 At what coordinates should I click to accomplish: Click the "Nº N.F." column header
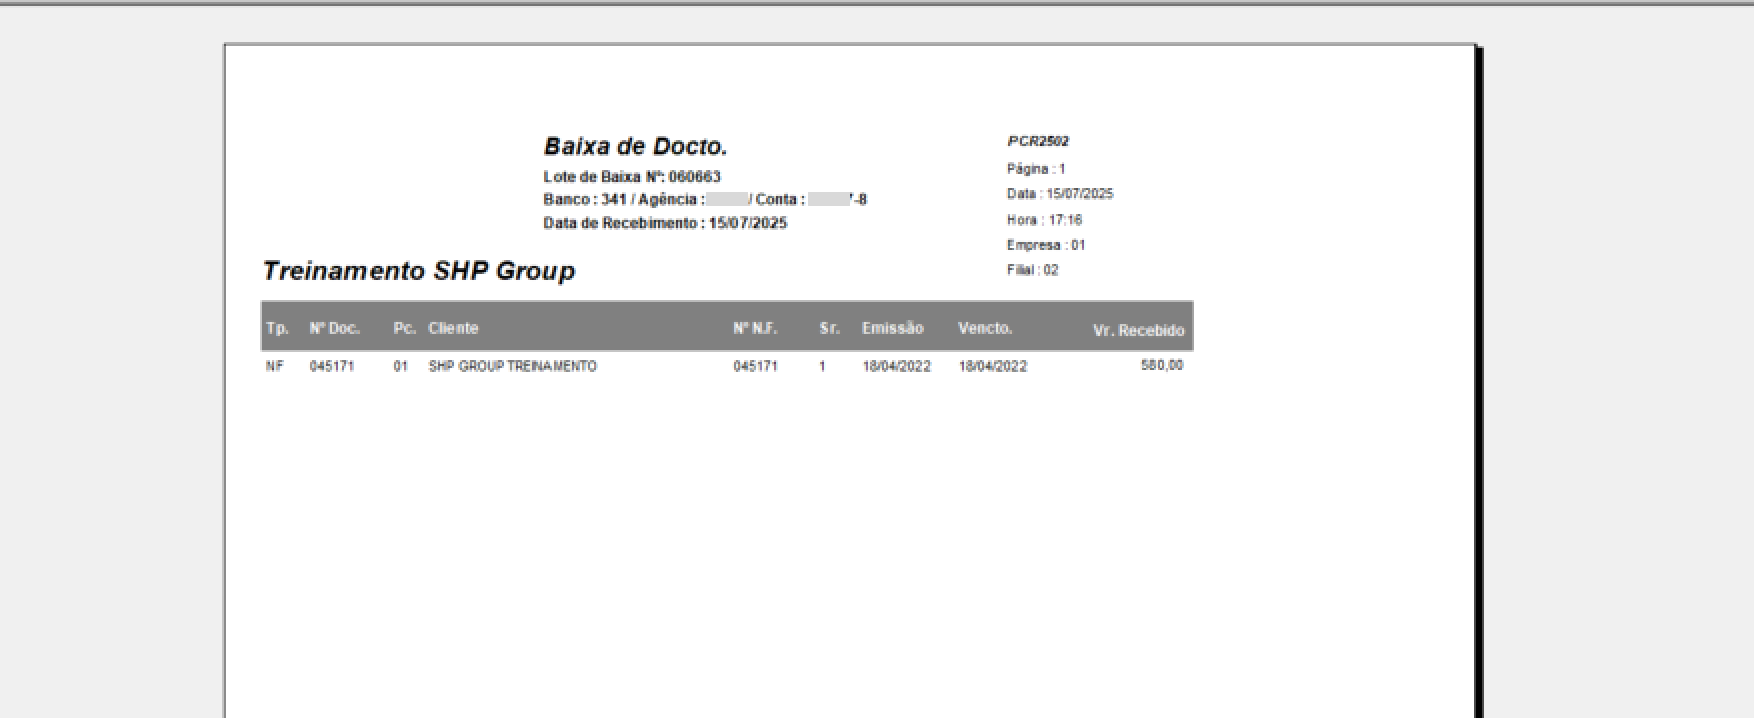(755, 328)
